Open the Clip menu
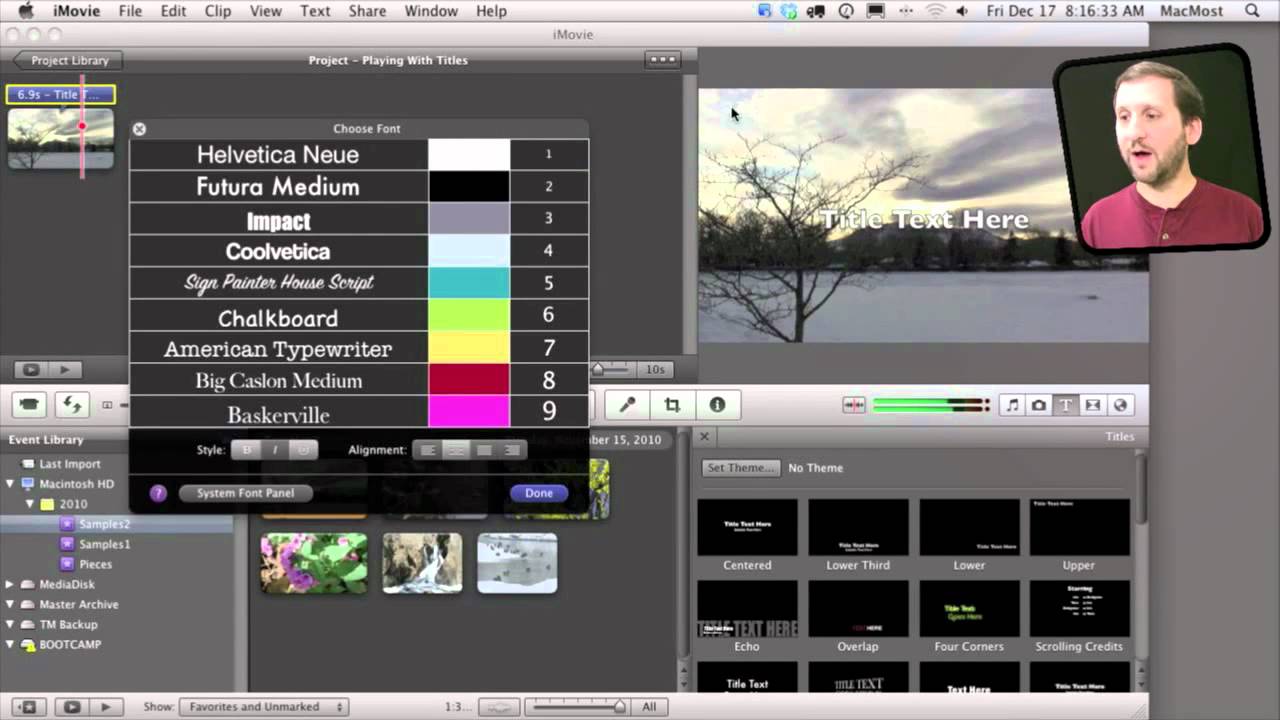The image size is (1280, 720). 217,11
